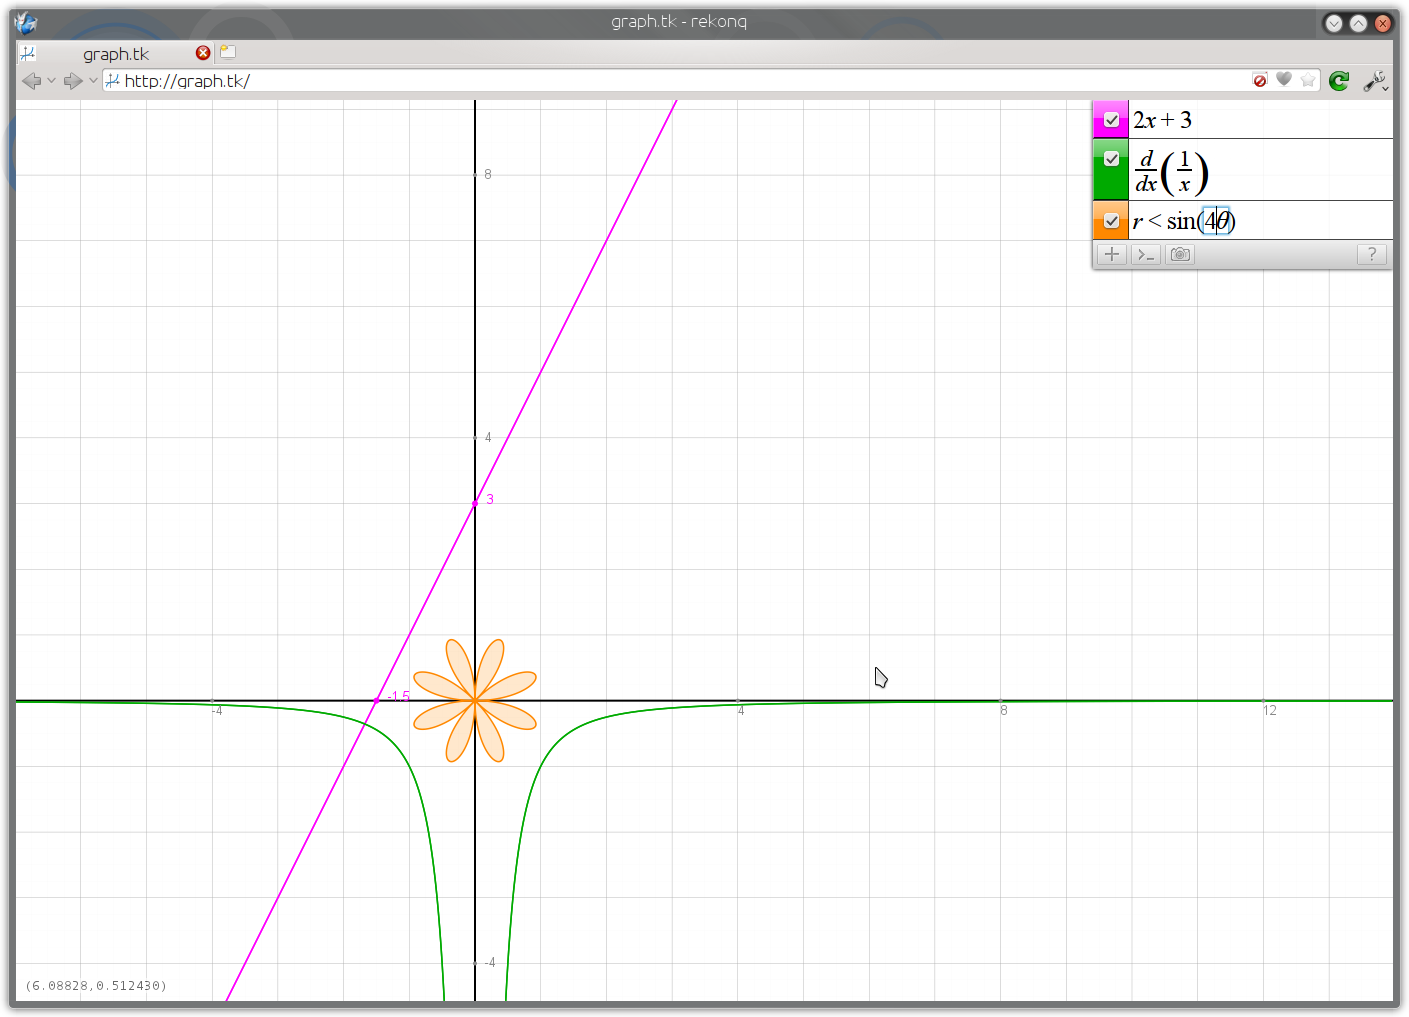Click the x-axis tick label 12
This screenshot has width=1409, height=1017.
pyautogui.click(x=1270, y=711)
